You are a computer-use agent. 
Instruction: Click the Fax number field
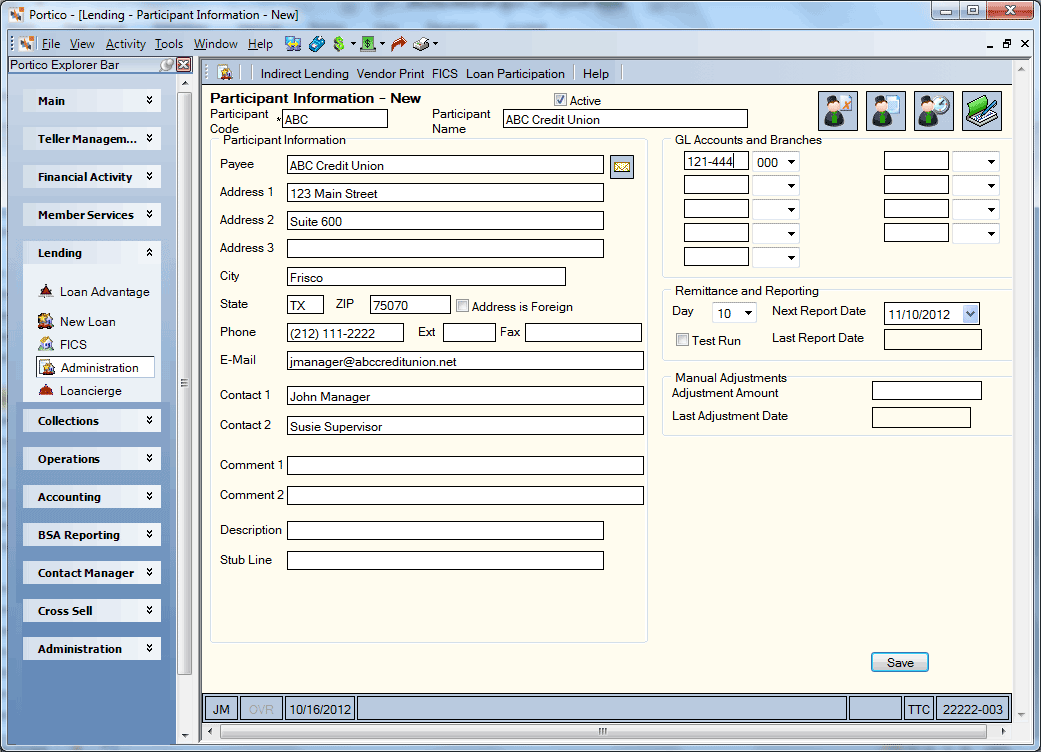pyautogui.click(x=583, y=333)
